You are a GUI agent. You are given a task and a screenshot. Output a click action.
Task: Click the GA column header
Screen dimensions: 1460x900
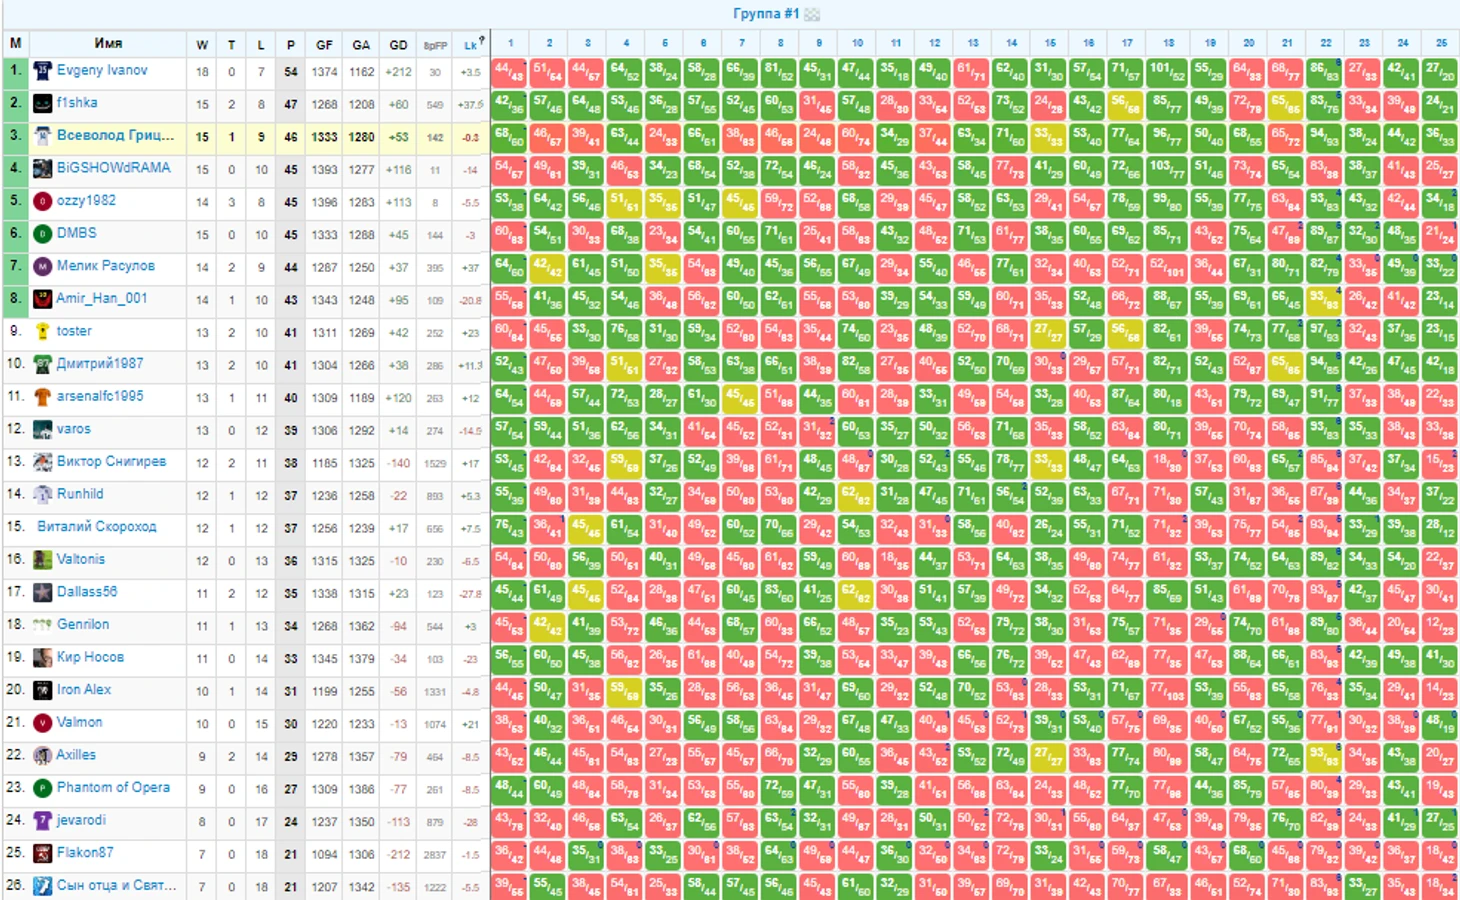361,45
